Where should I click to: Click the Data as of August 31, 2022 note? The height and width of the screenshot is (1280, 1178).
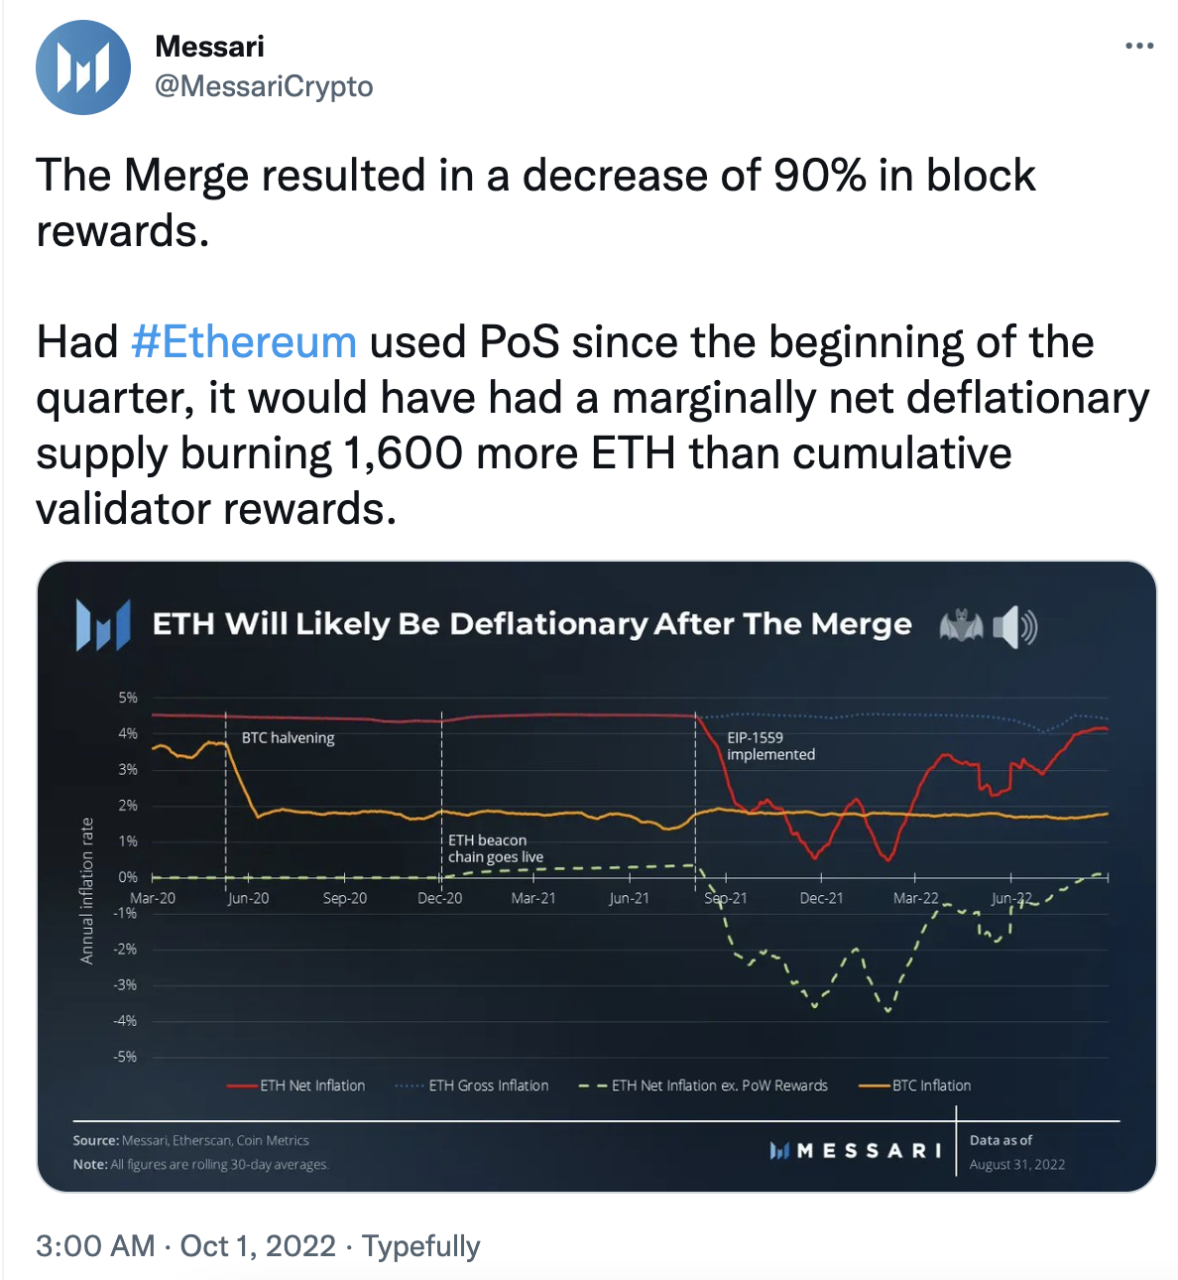pyautogui.click(x=1017, y=1152)
